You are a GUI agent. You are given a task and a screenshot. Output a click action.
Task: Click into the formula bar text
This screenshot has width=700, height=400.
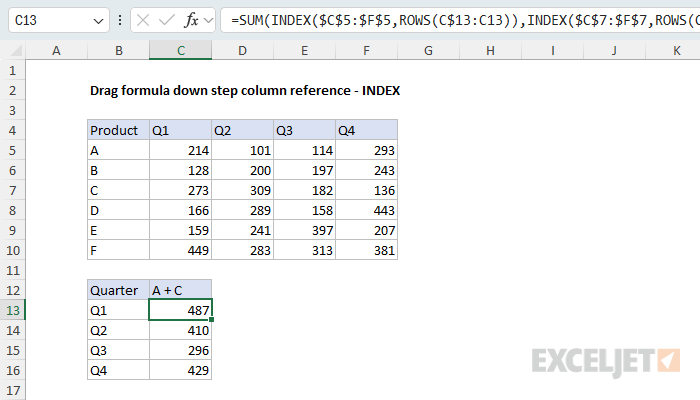coord(460,20)
